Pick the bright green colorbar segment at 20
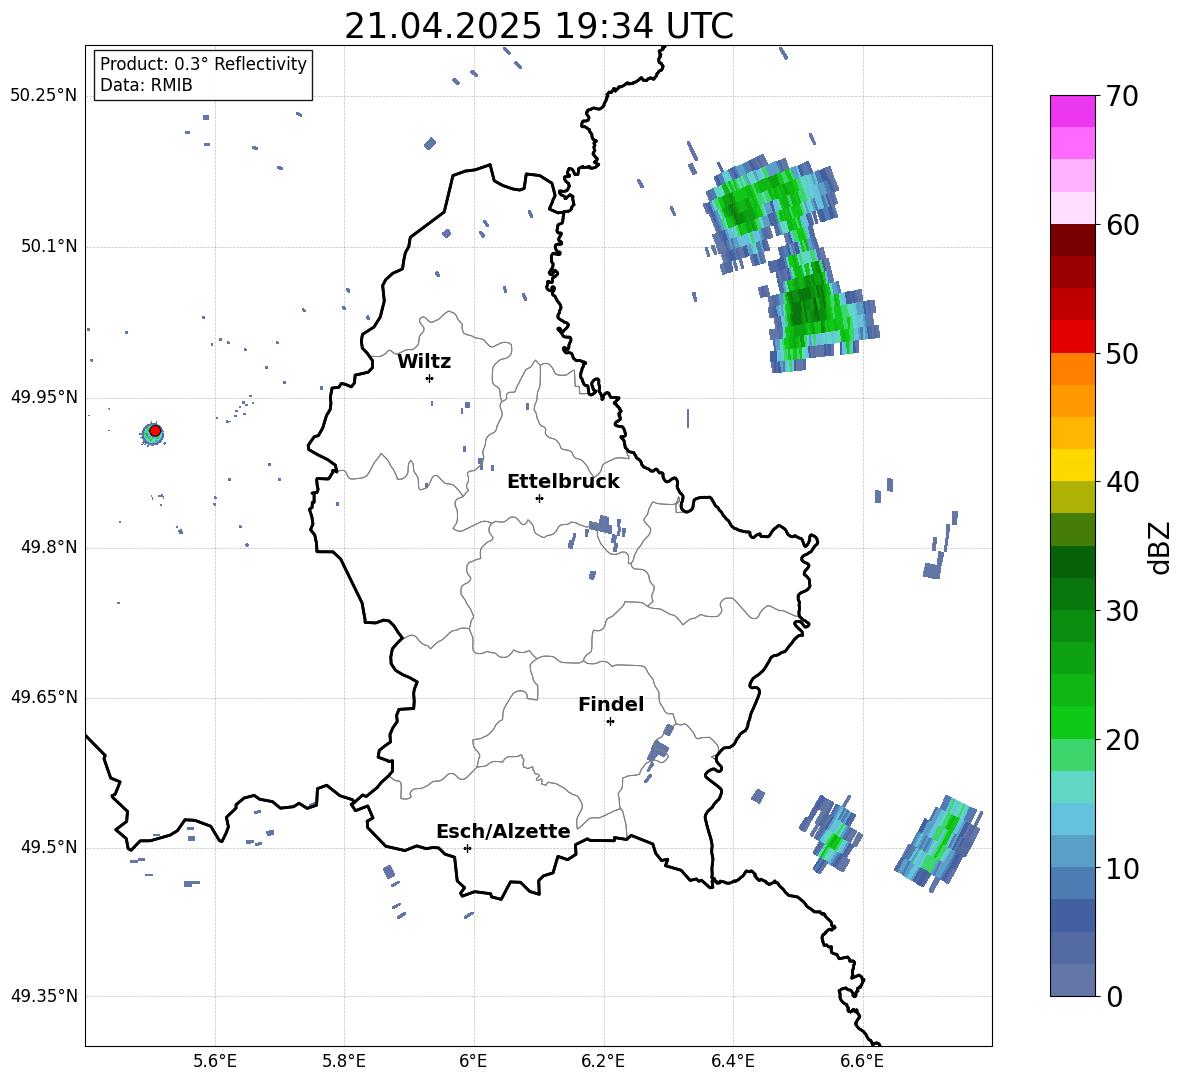 tap(1072, 722)
